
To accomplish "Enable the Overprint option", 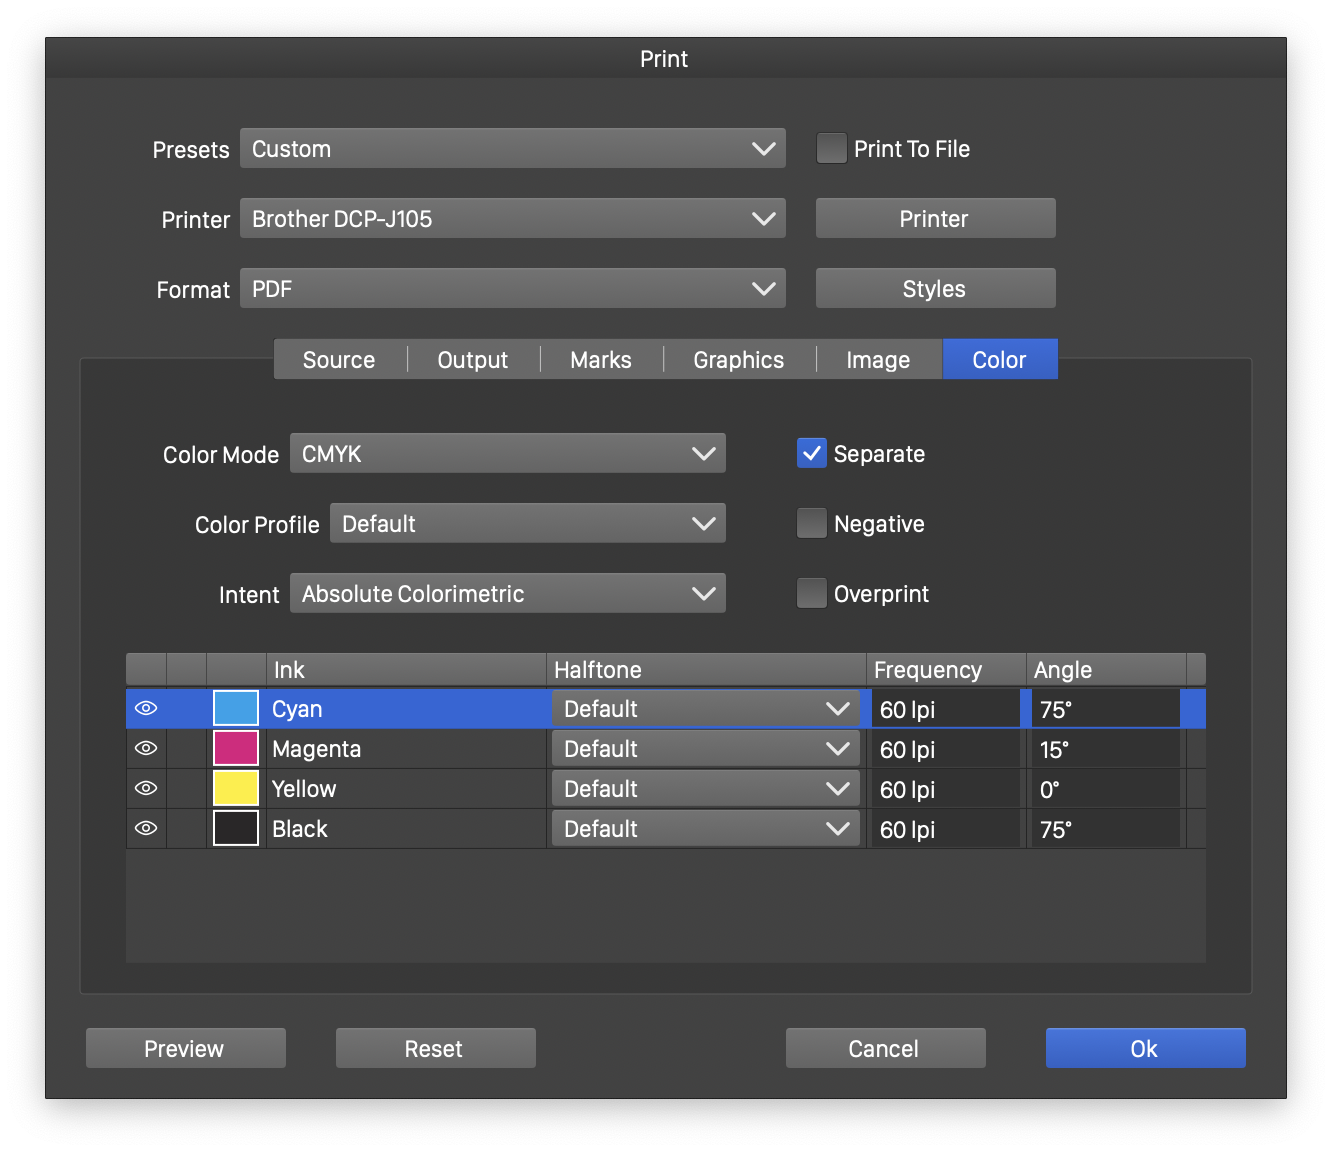I will pos(812,593).
